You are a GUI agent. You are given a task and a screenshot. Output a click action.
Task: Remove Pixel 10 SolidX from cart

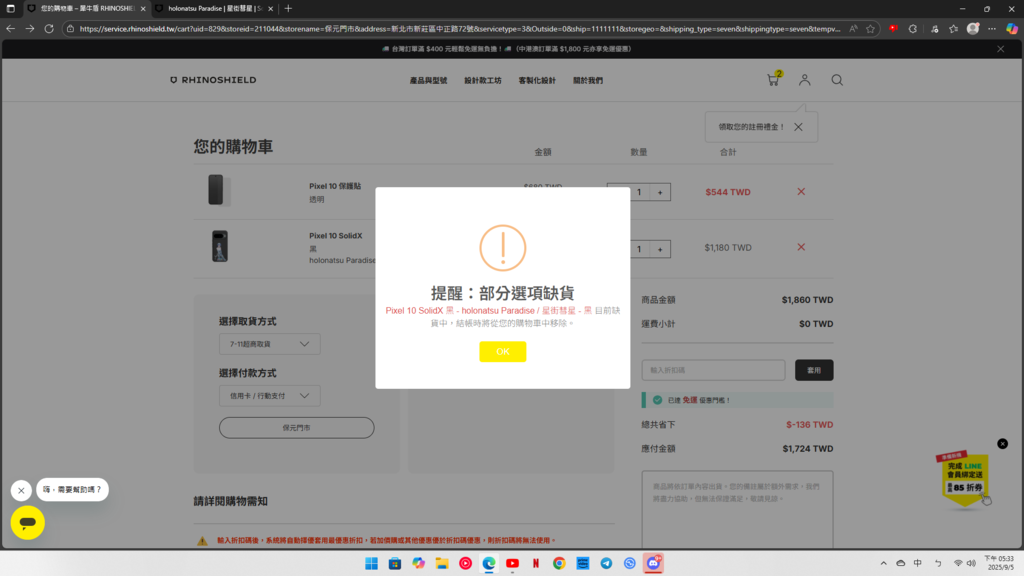point(801,247)
